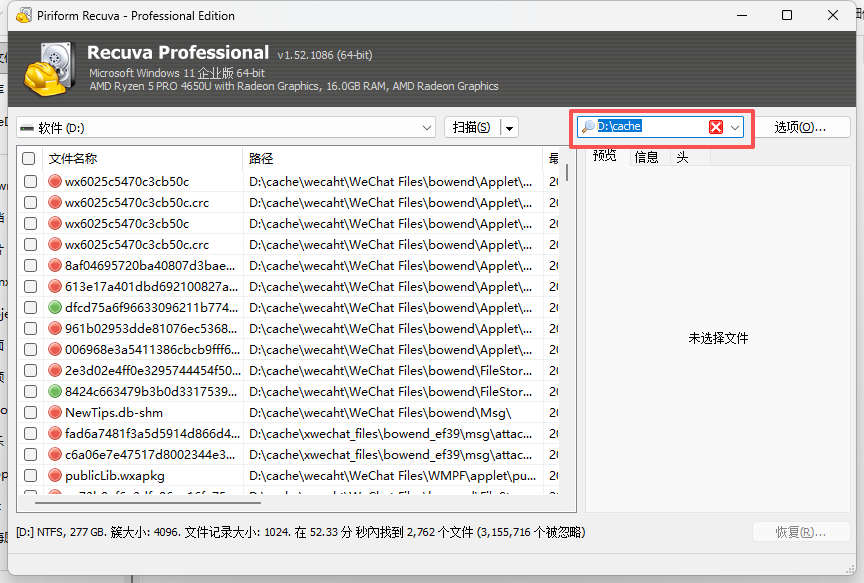
Task: Click the 恢复(R)... button
Action: pyautogui.click(x=801, y=532)
